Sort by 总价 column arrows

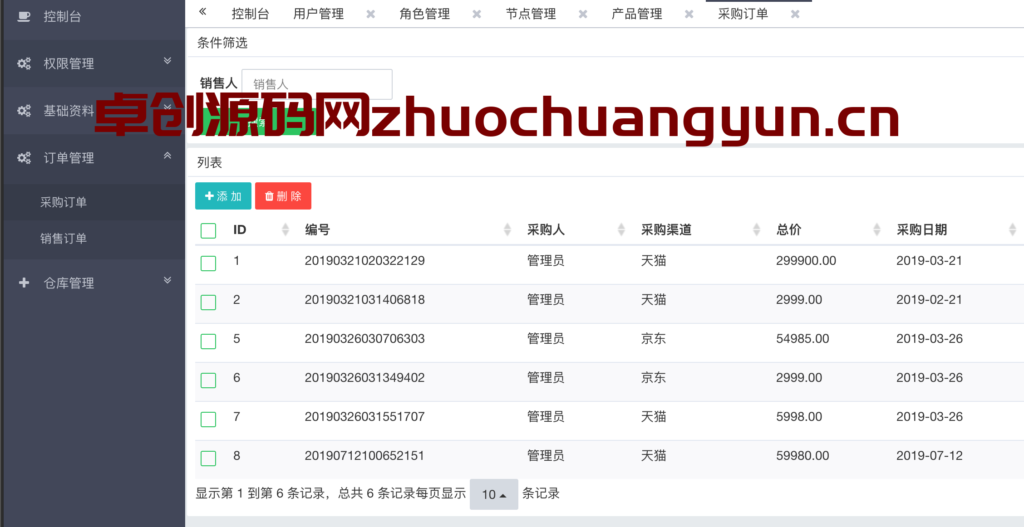coord(876,230)
